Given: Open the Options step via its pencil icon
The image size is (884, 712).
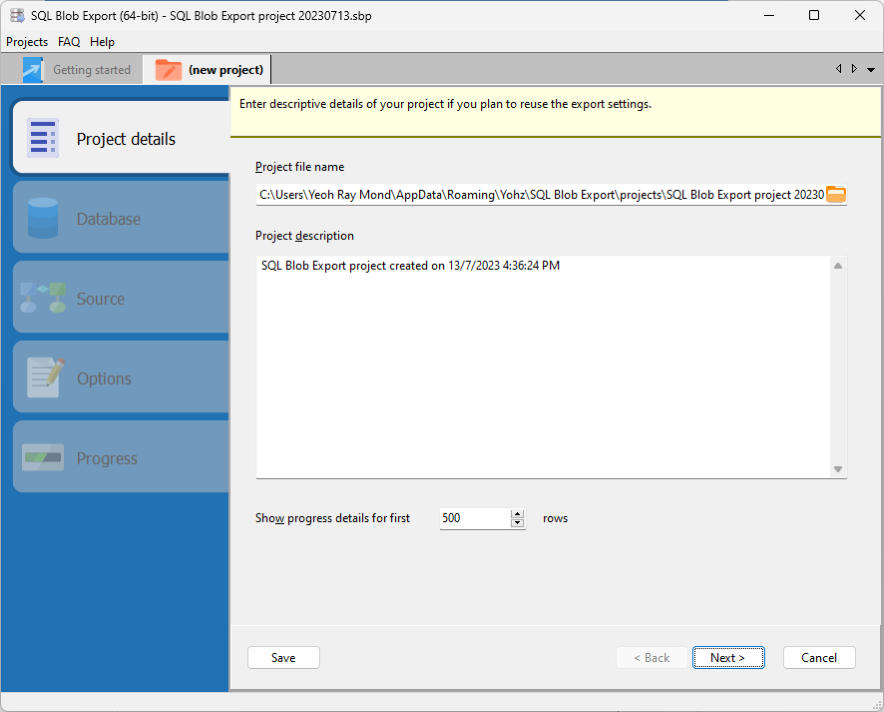Looking at the screenshot, I should (43, 377).
